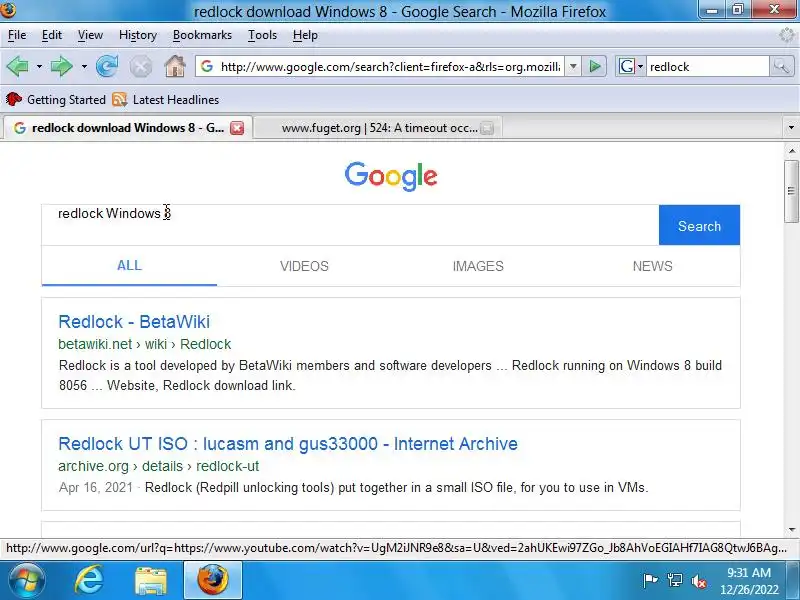
Task: Switch to VIDEOS results tab
Action: [304, 266]
